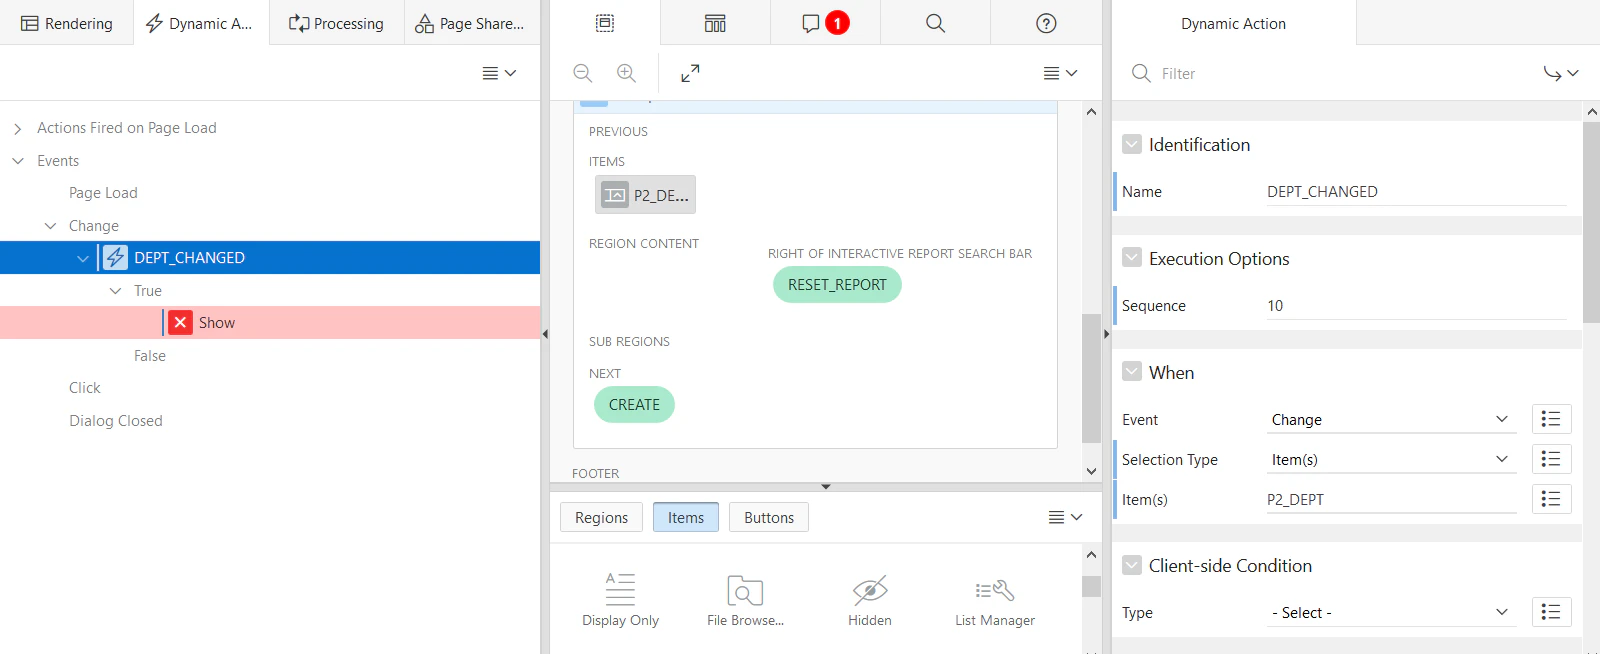Show the Regions gallery
1600x654 pixels.
[602, 517]
